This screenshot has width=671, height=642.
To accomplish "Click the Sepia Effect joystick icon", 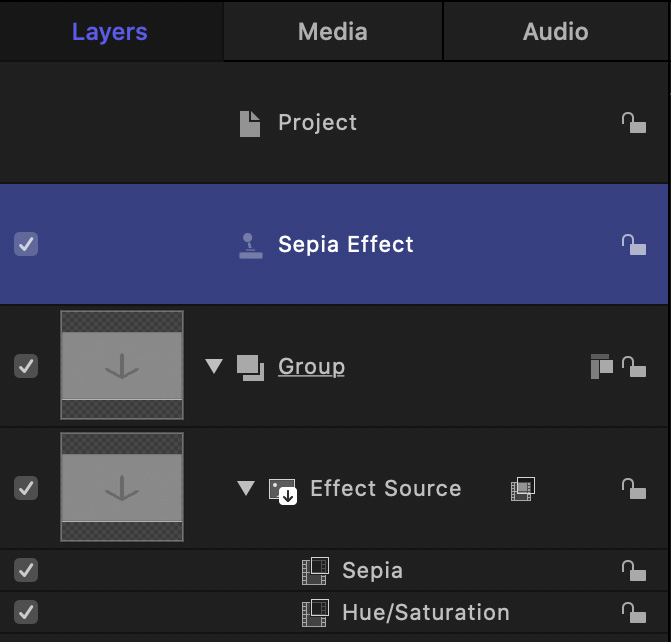I will (251, 245).
